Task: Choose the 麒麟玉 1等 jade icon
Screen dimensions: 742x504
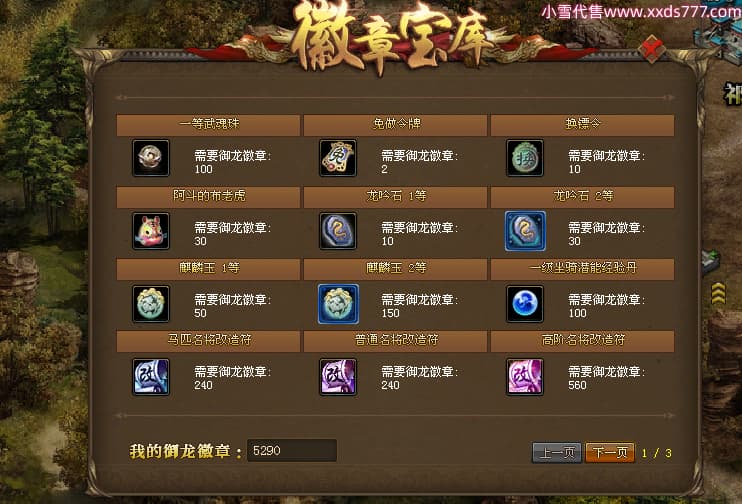Action: (x=150, y=304)
